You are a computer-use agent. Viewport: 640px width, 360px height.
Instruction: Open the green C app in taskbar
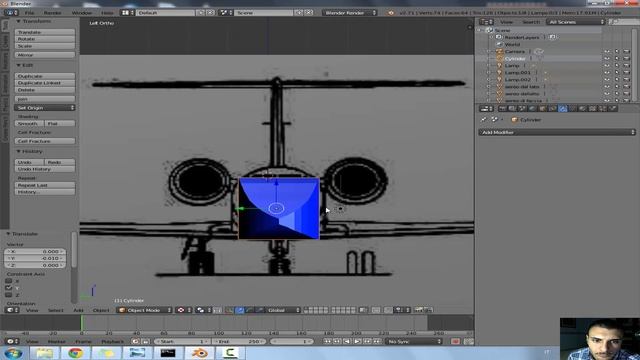tap(230, 353)
